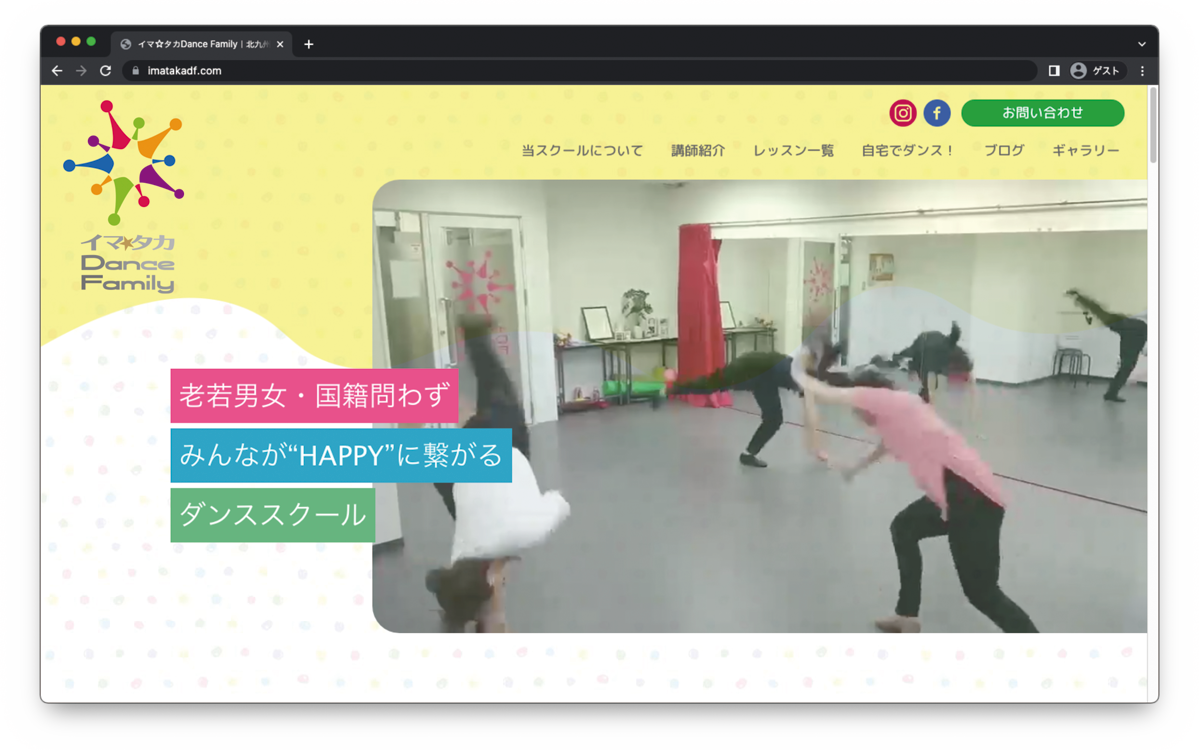Open the Instagram icon link
The height and width of the screenshot is (750, 1200).
coord(902,113)
